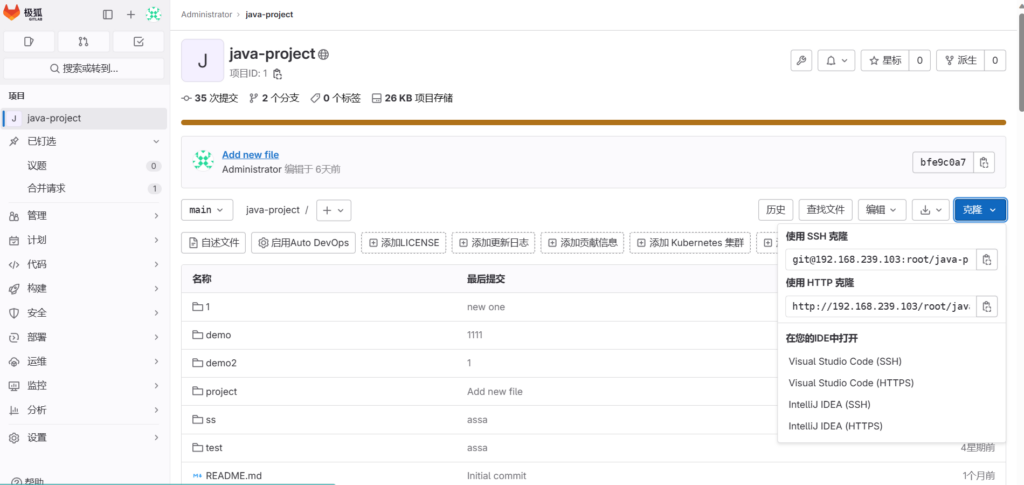Viewport: 1024px width, 485px height.
Task: Open the main branch selector dropdown
Action: pyautogui.click(x=207, y=210)
